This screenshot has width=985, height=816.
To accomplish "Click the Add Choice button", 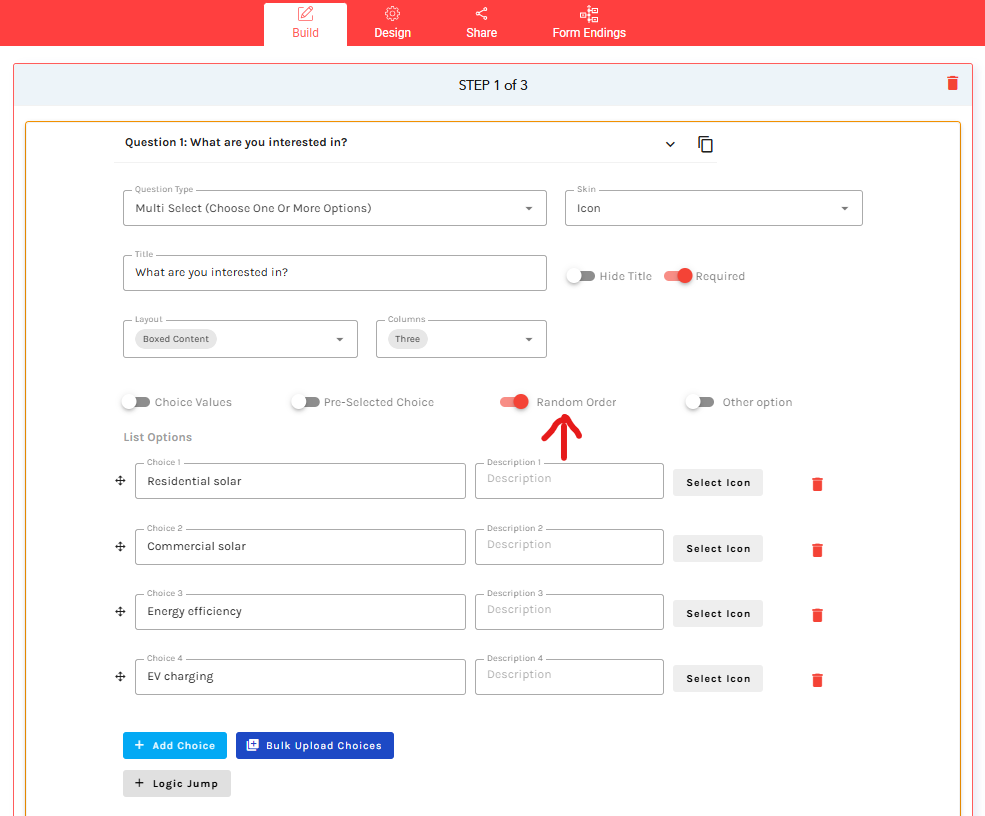I will click(175, 746).
